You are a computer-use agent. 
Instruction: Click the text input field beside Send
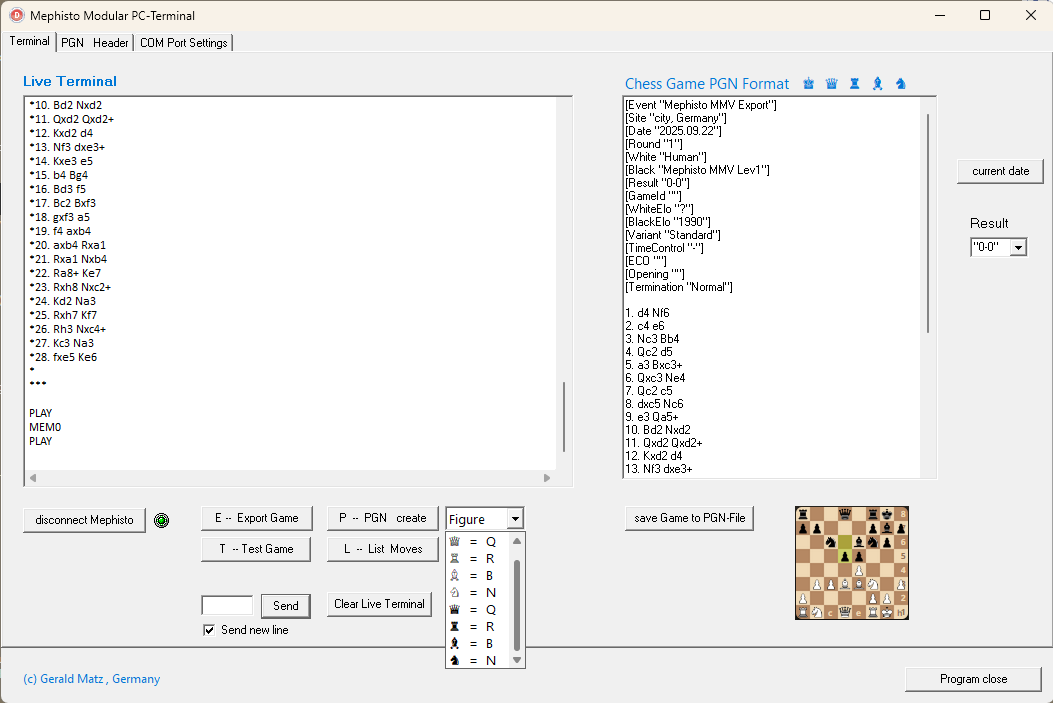[x=227, y=605]
